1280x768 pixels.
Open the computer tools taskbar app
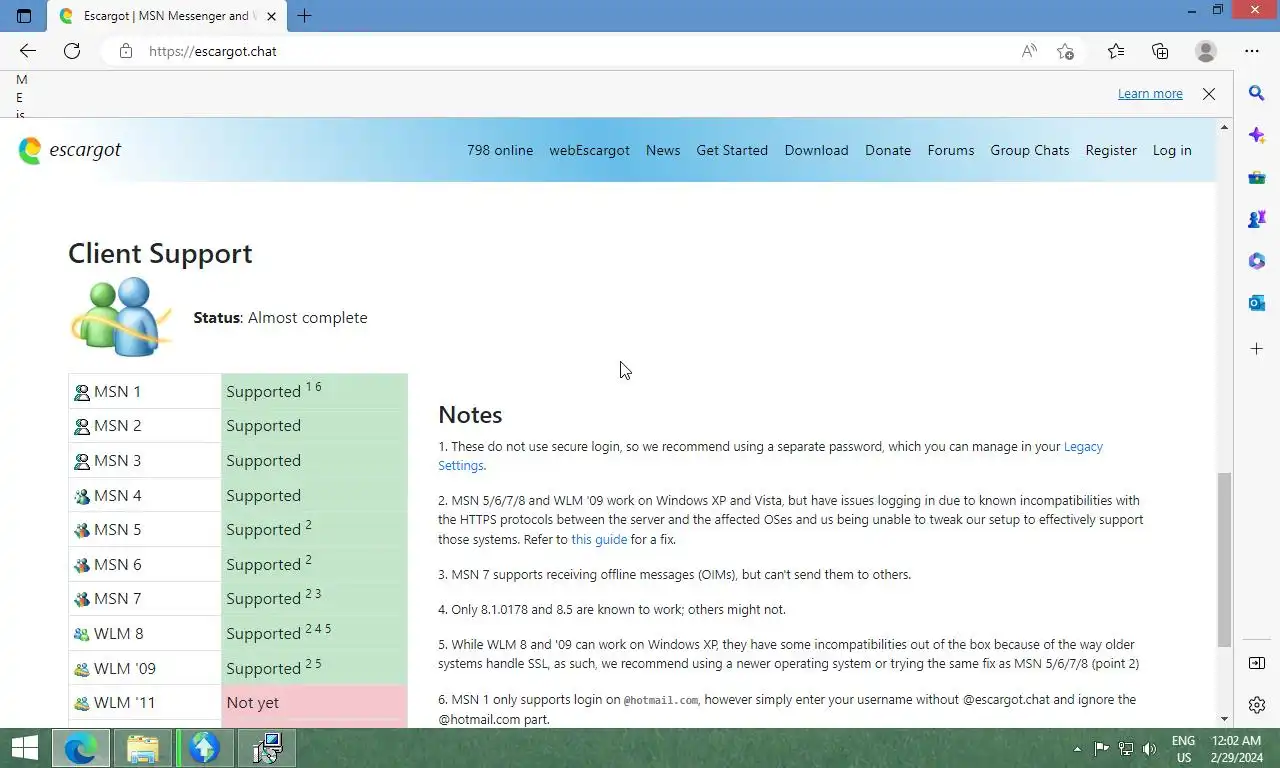[267, 748]
